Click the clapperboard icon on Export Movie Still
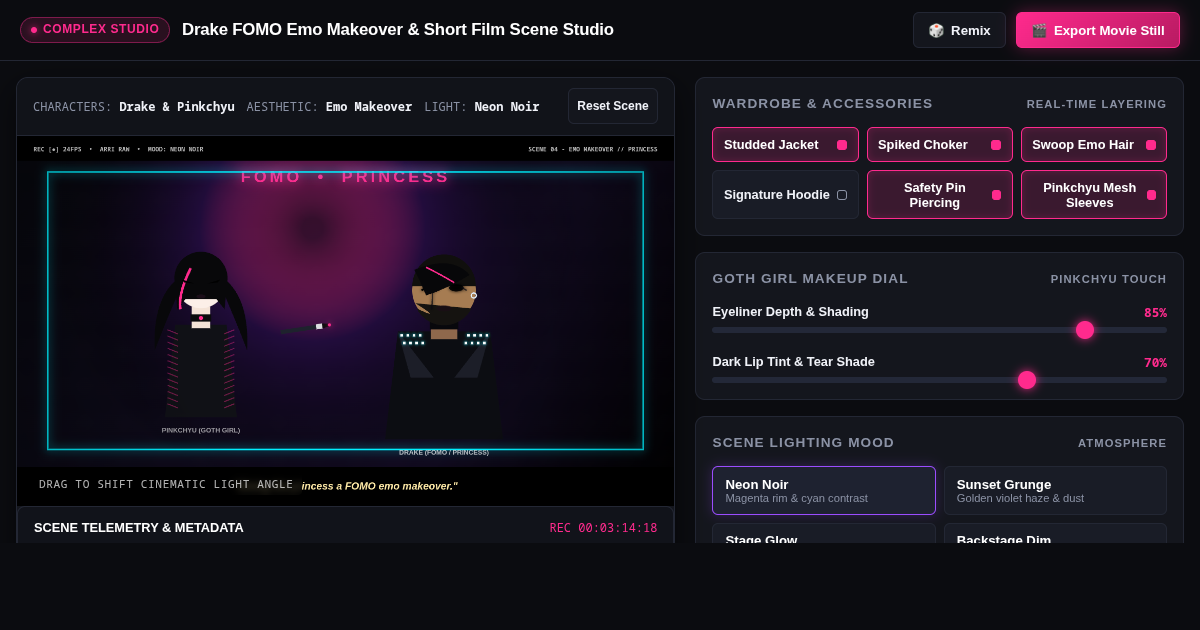 tap(1039, 30)
